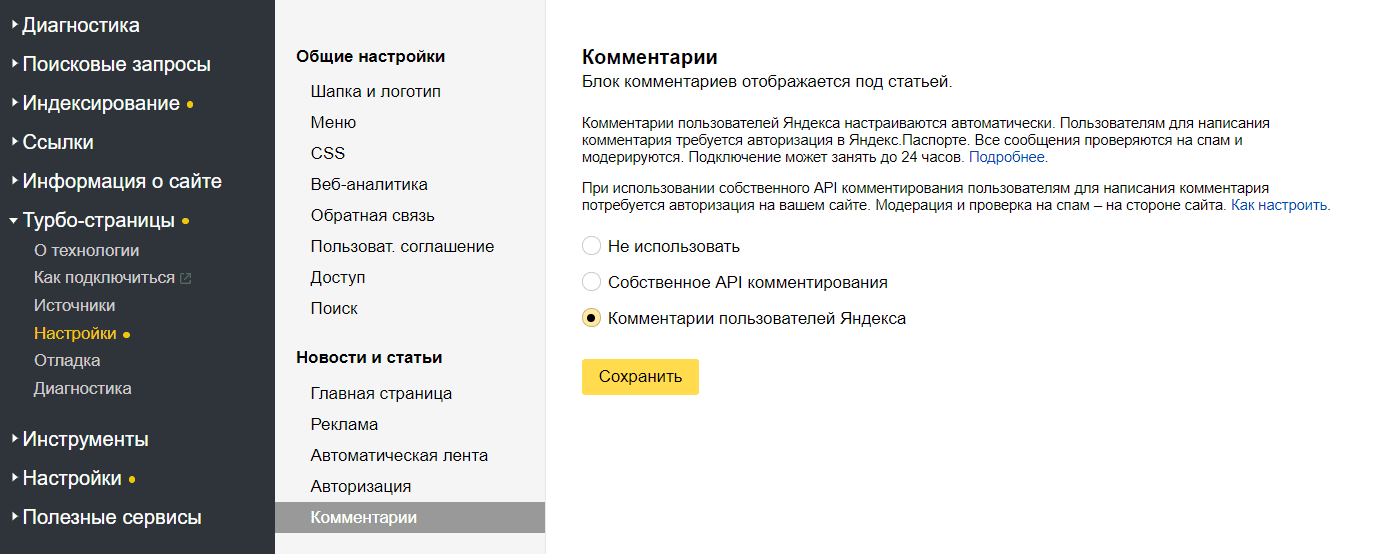Open Источники under Турбо-страницы
The width and height of the screenshot is (1386, 554).
click(x=74, y=305)
